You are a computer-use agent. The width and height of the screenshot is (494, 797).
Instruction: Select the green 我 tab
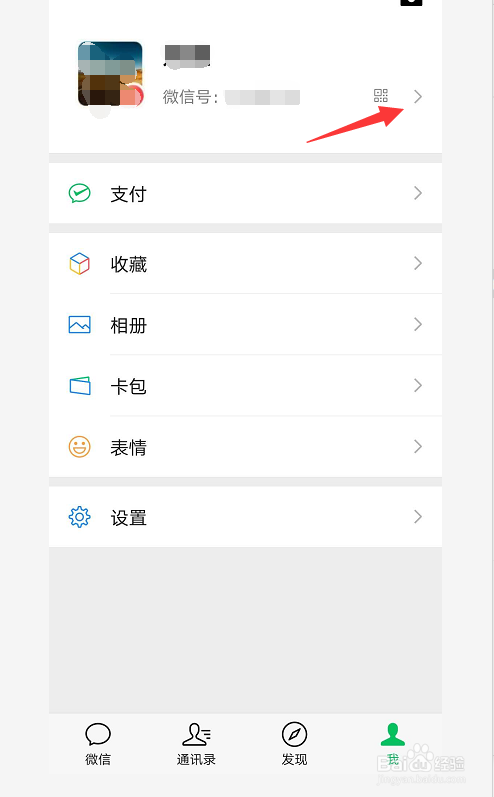point(393,744)
